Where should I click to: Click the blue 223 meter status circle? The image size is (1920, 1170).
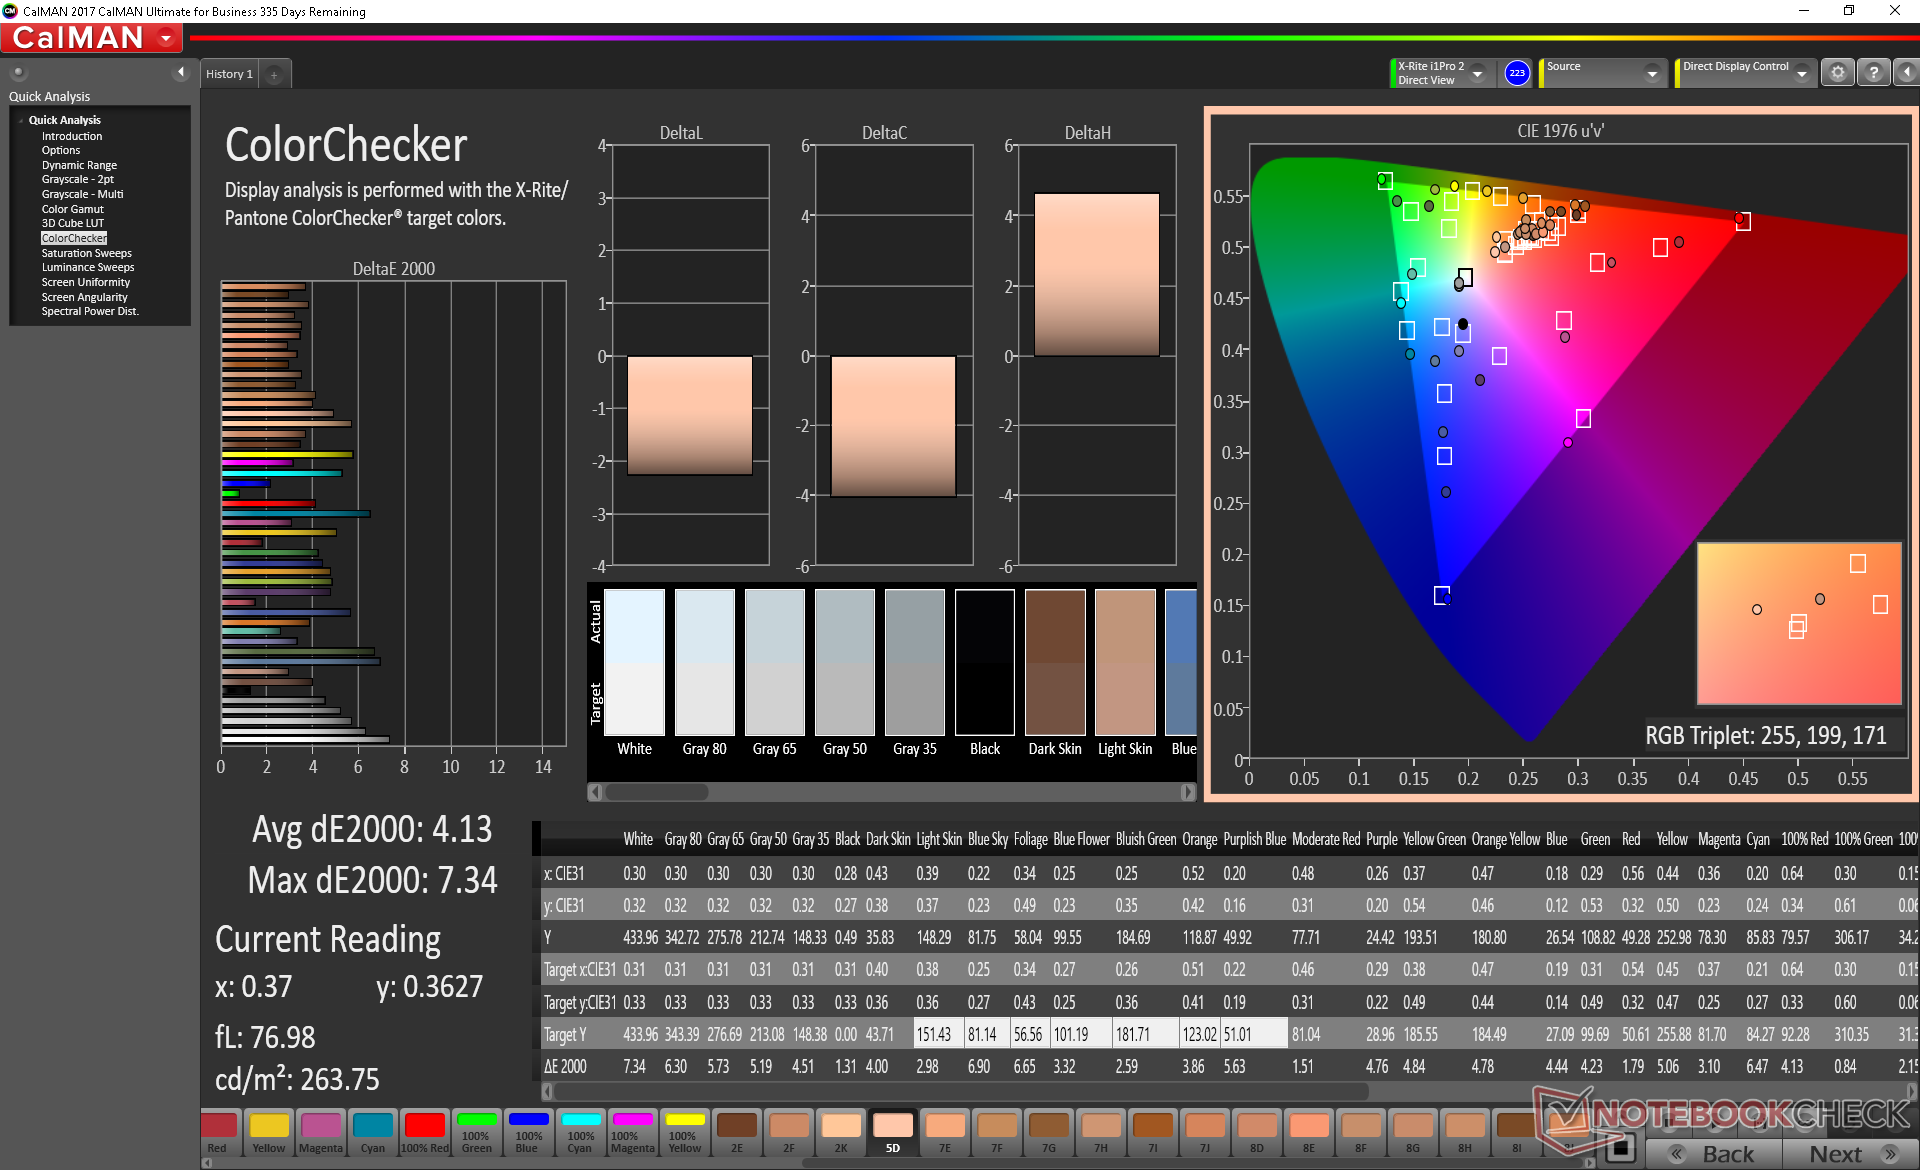pos(1517,73)
